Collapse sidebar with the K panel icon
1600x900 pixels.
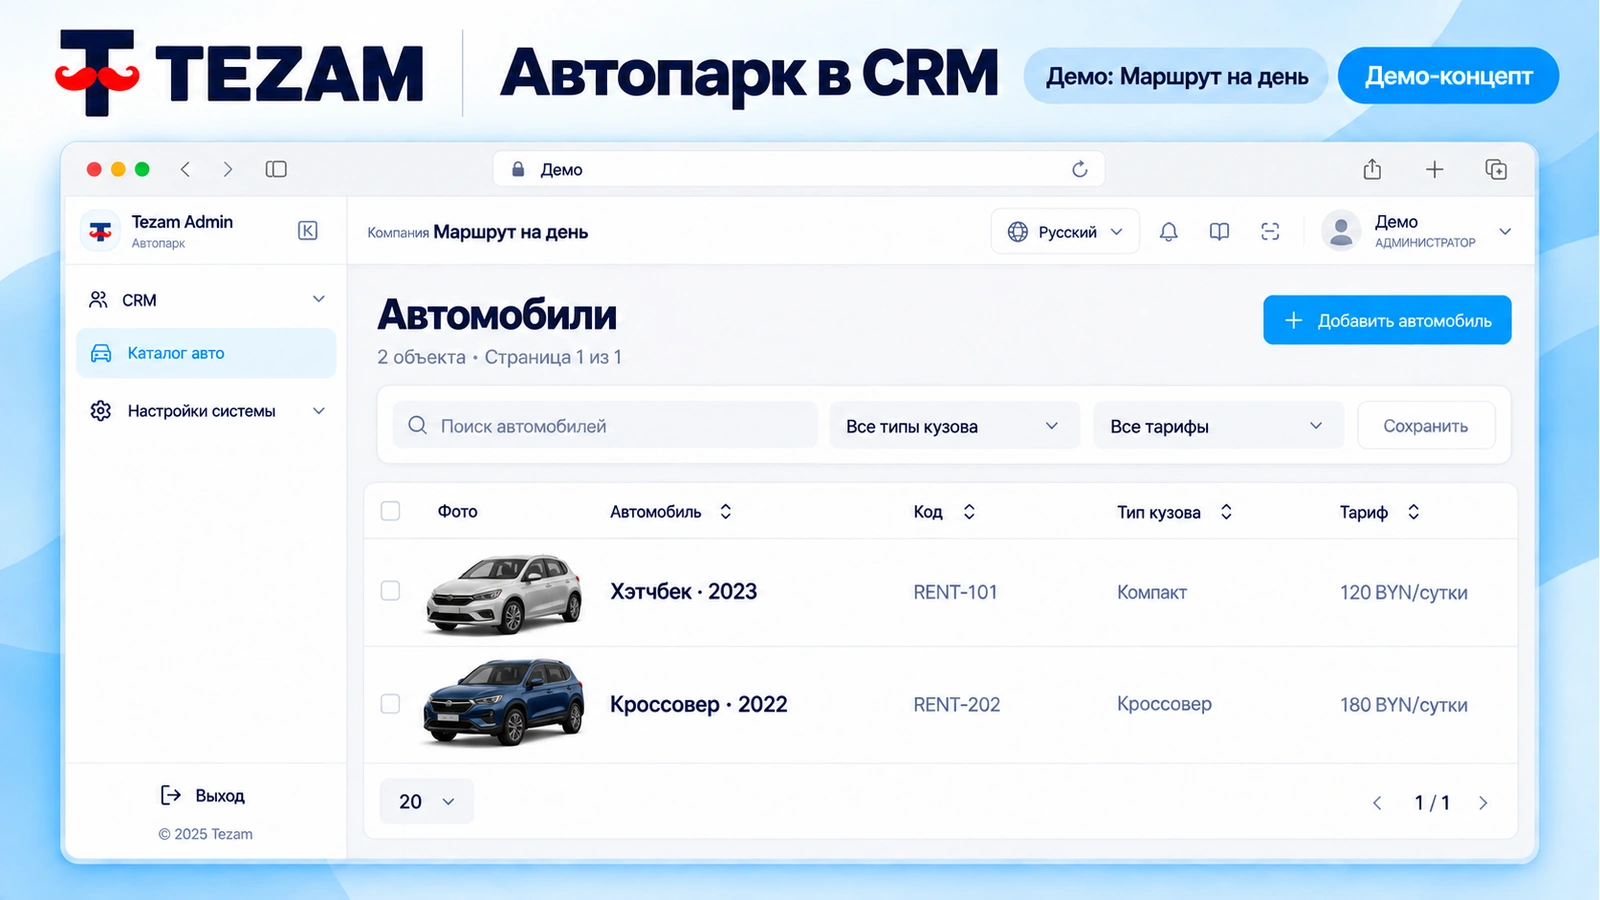308,231
